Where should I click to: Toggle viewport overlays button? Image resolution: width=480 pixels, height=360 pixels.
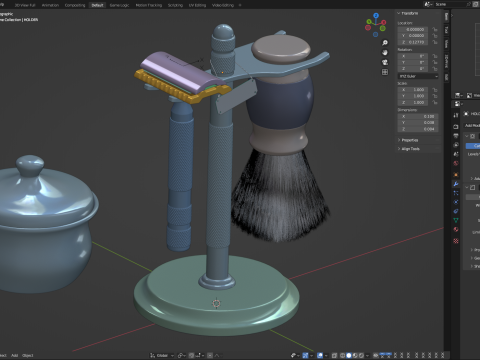coord(320,355)
